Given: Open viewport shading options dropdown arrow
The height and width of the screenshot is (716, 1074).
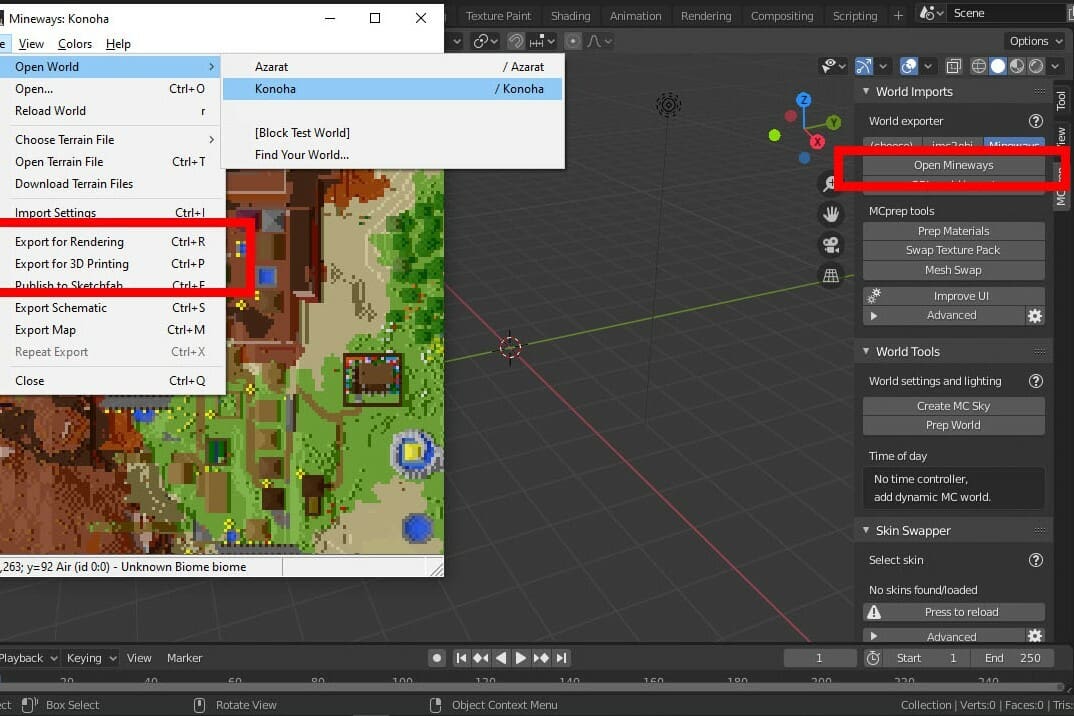Looking at the screenshot, I should coord(1056,66).
